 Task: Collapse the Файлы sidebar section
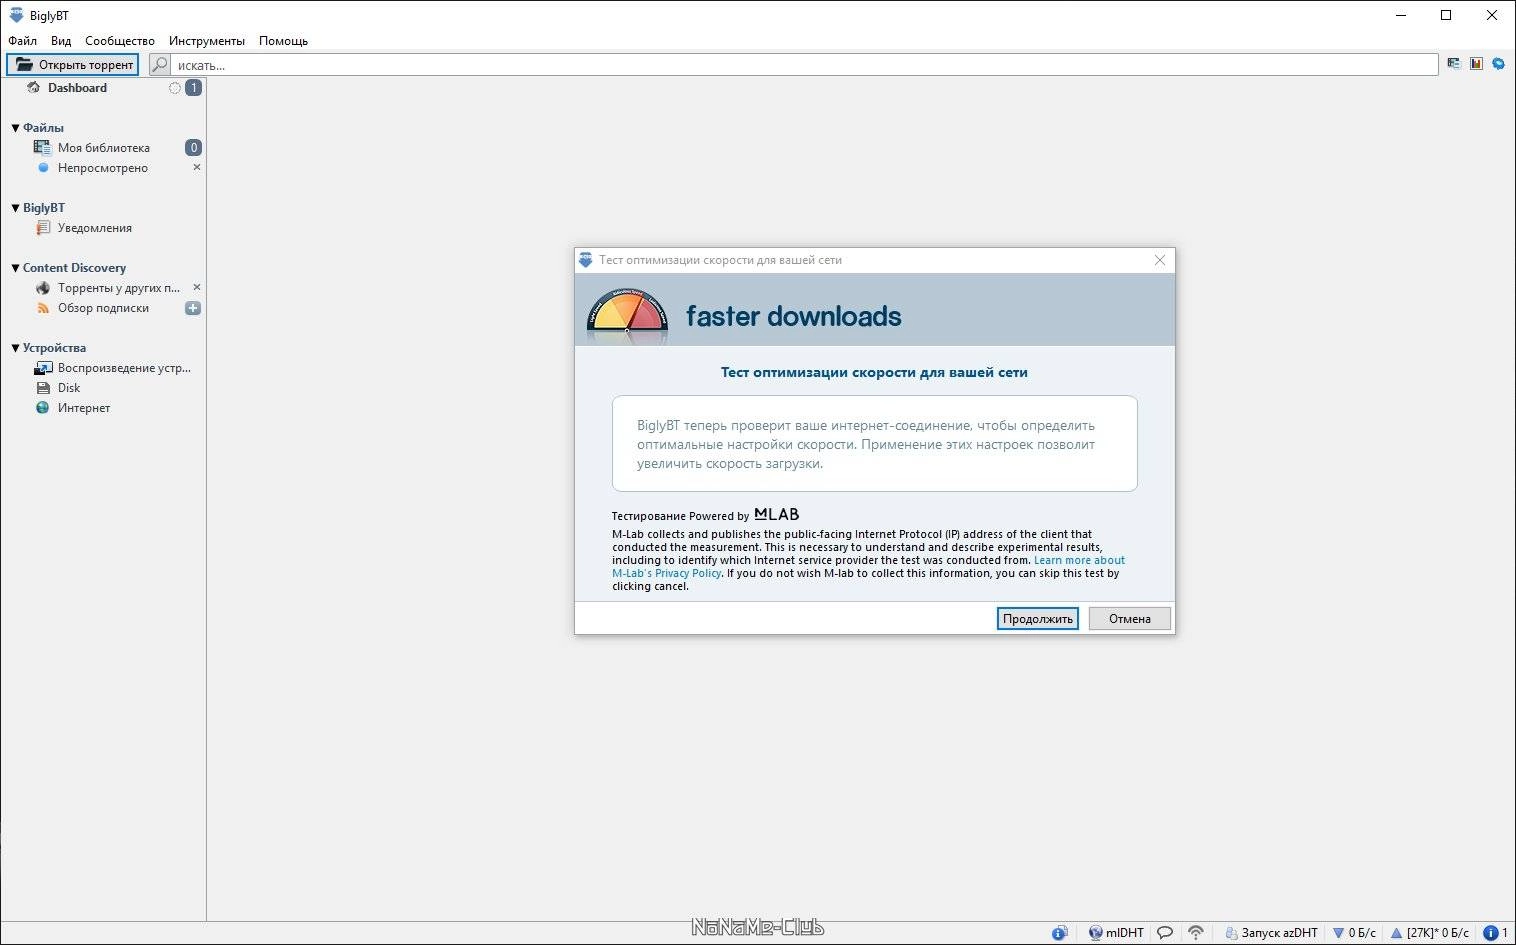(15, 128)
